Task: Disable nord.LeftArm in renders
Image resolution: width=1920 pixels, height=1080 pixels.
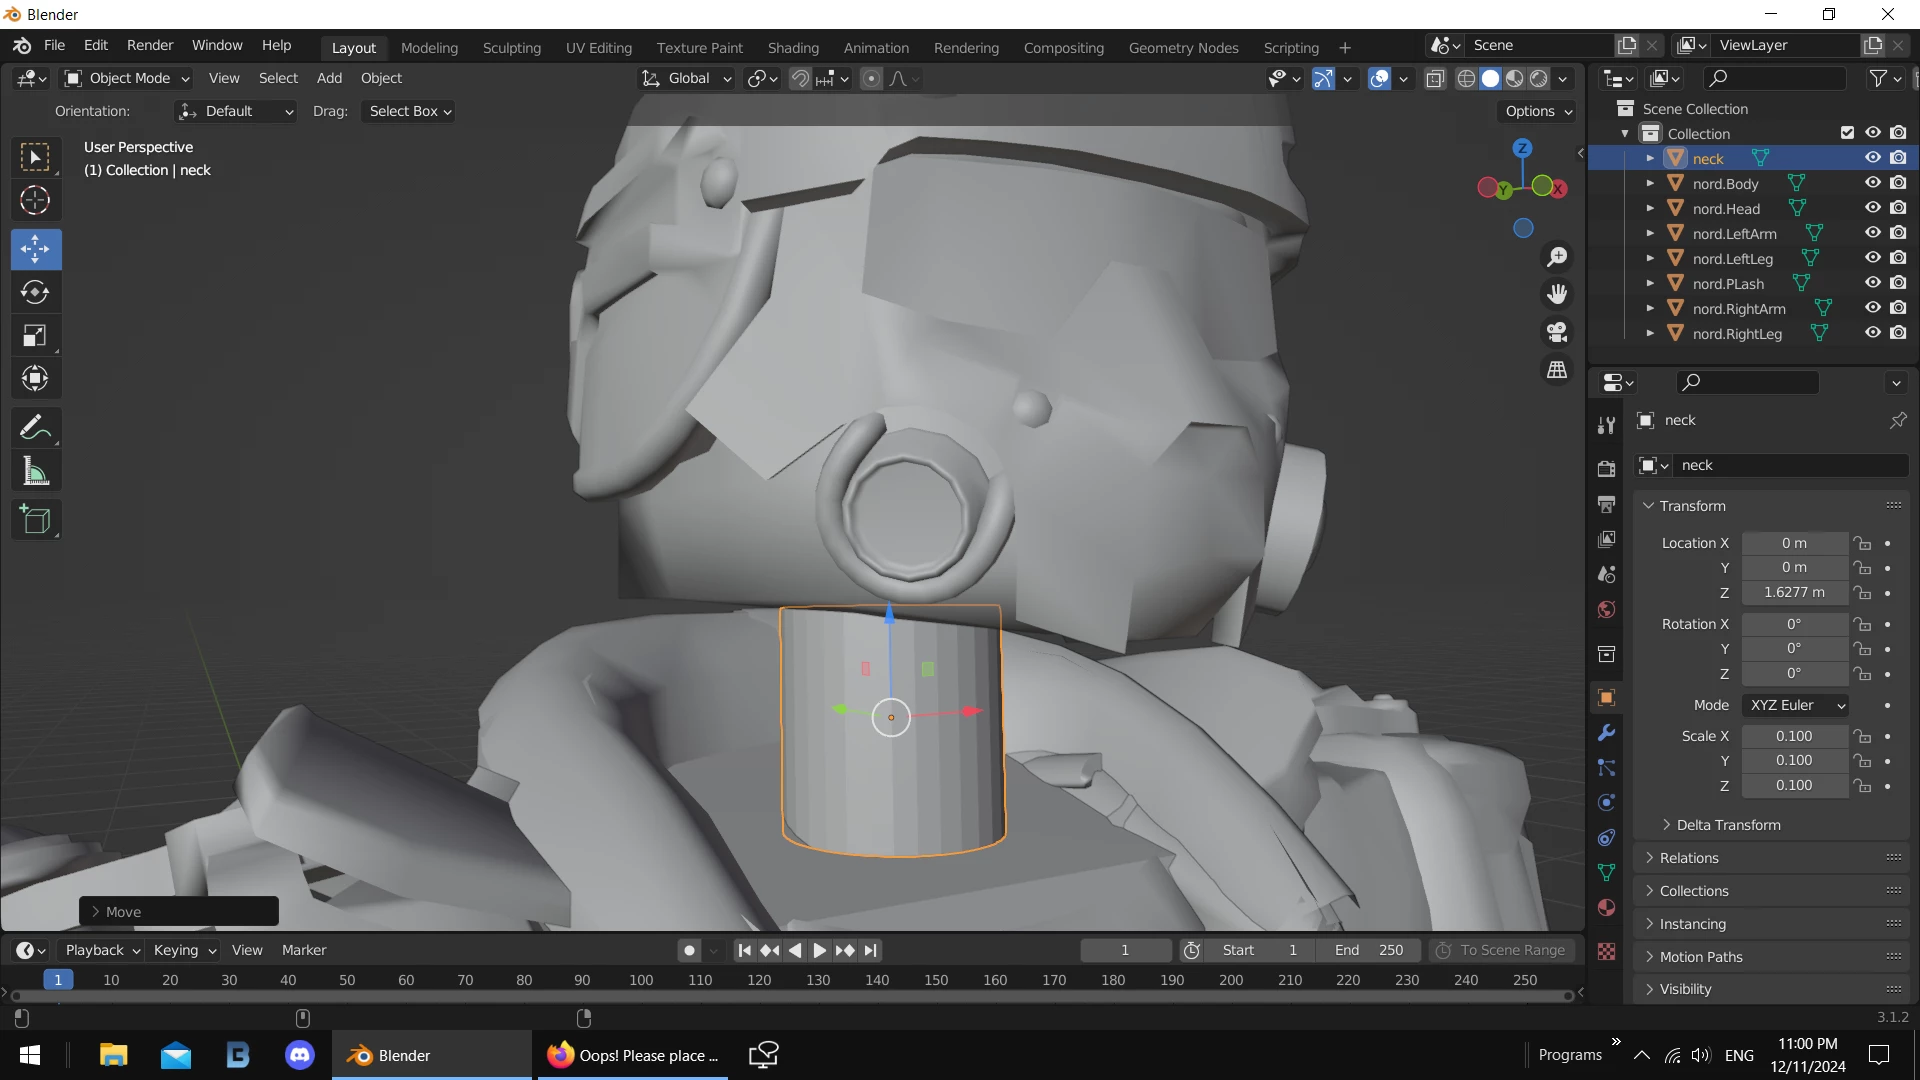Action: (1898, 233)
